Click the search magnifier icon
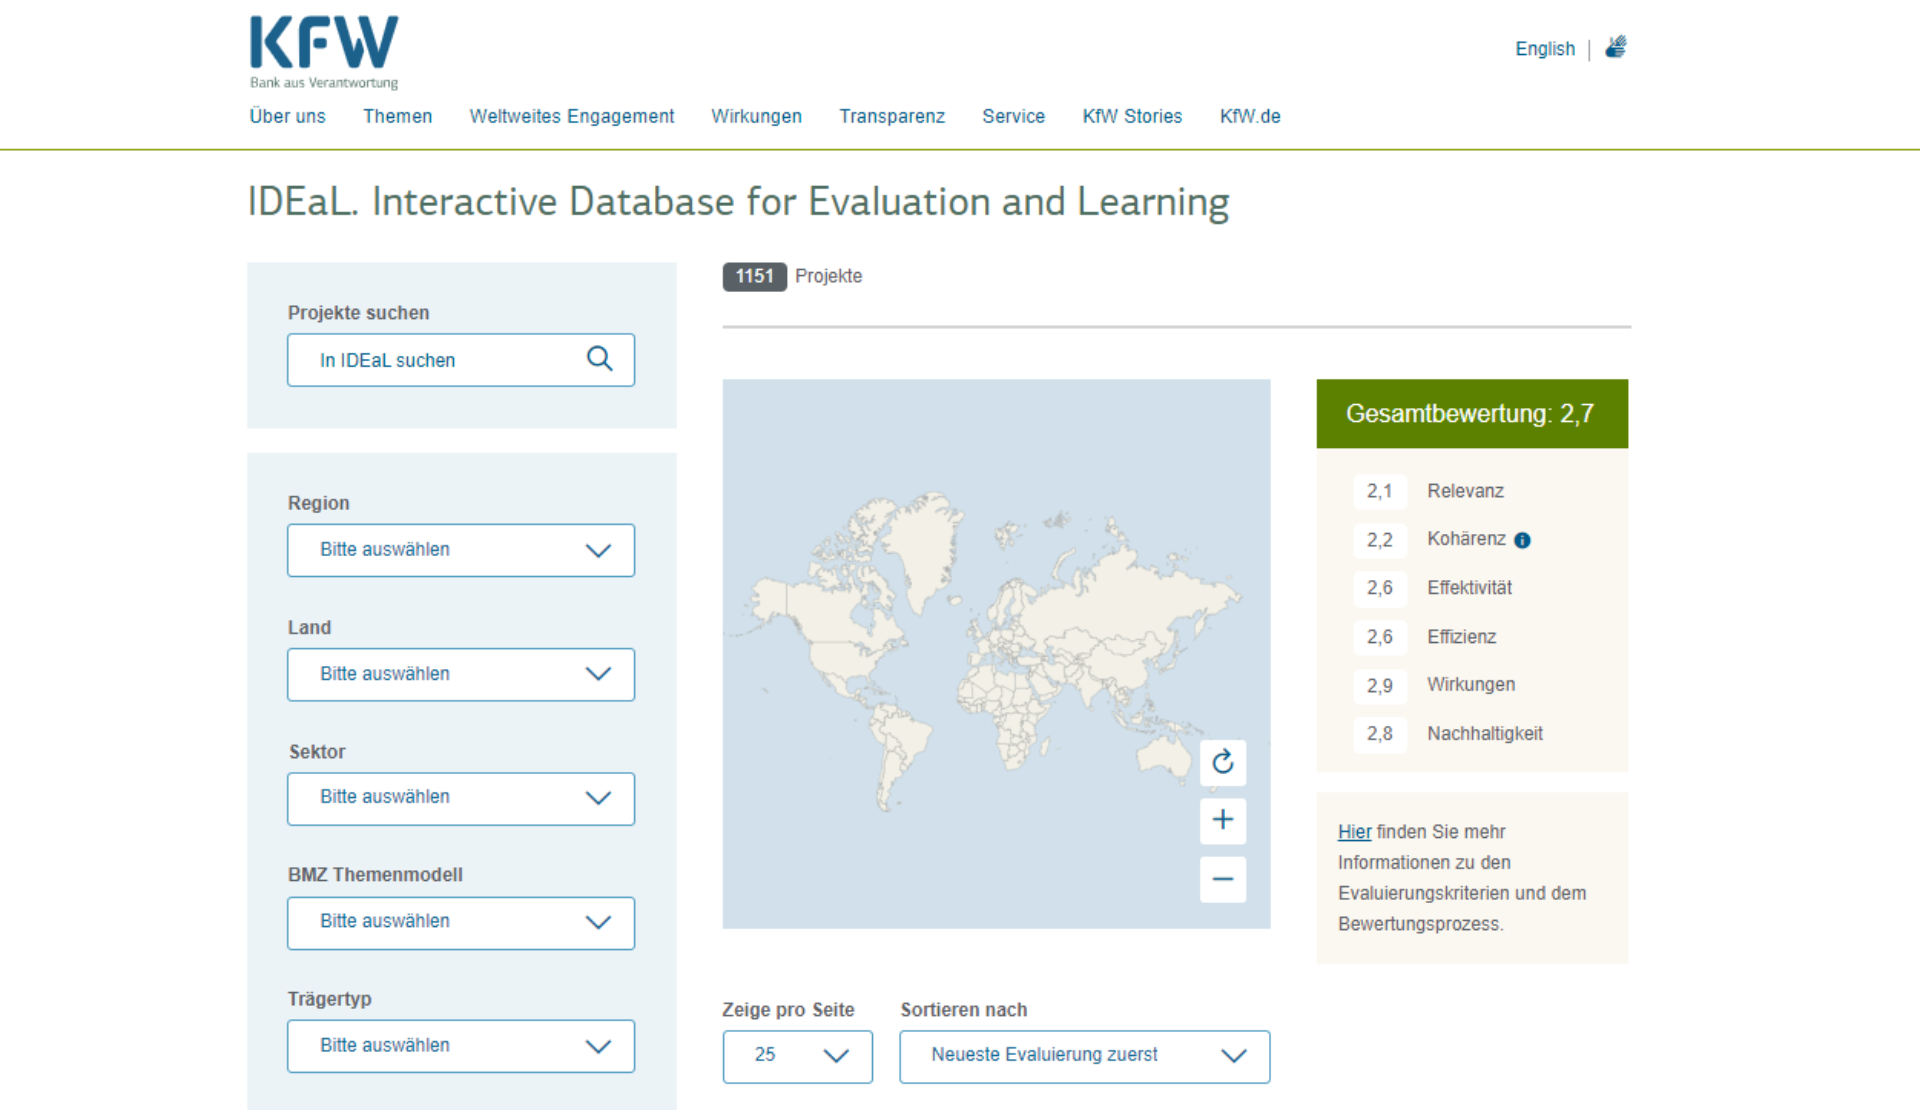The width and height of the screenshot is (1920, 1110). [599, 359]
